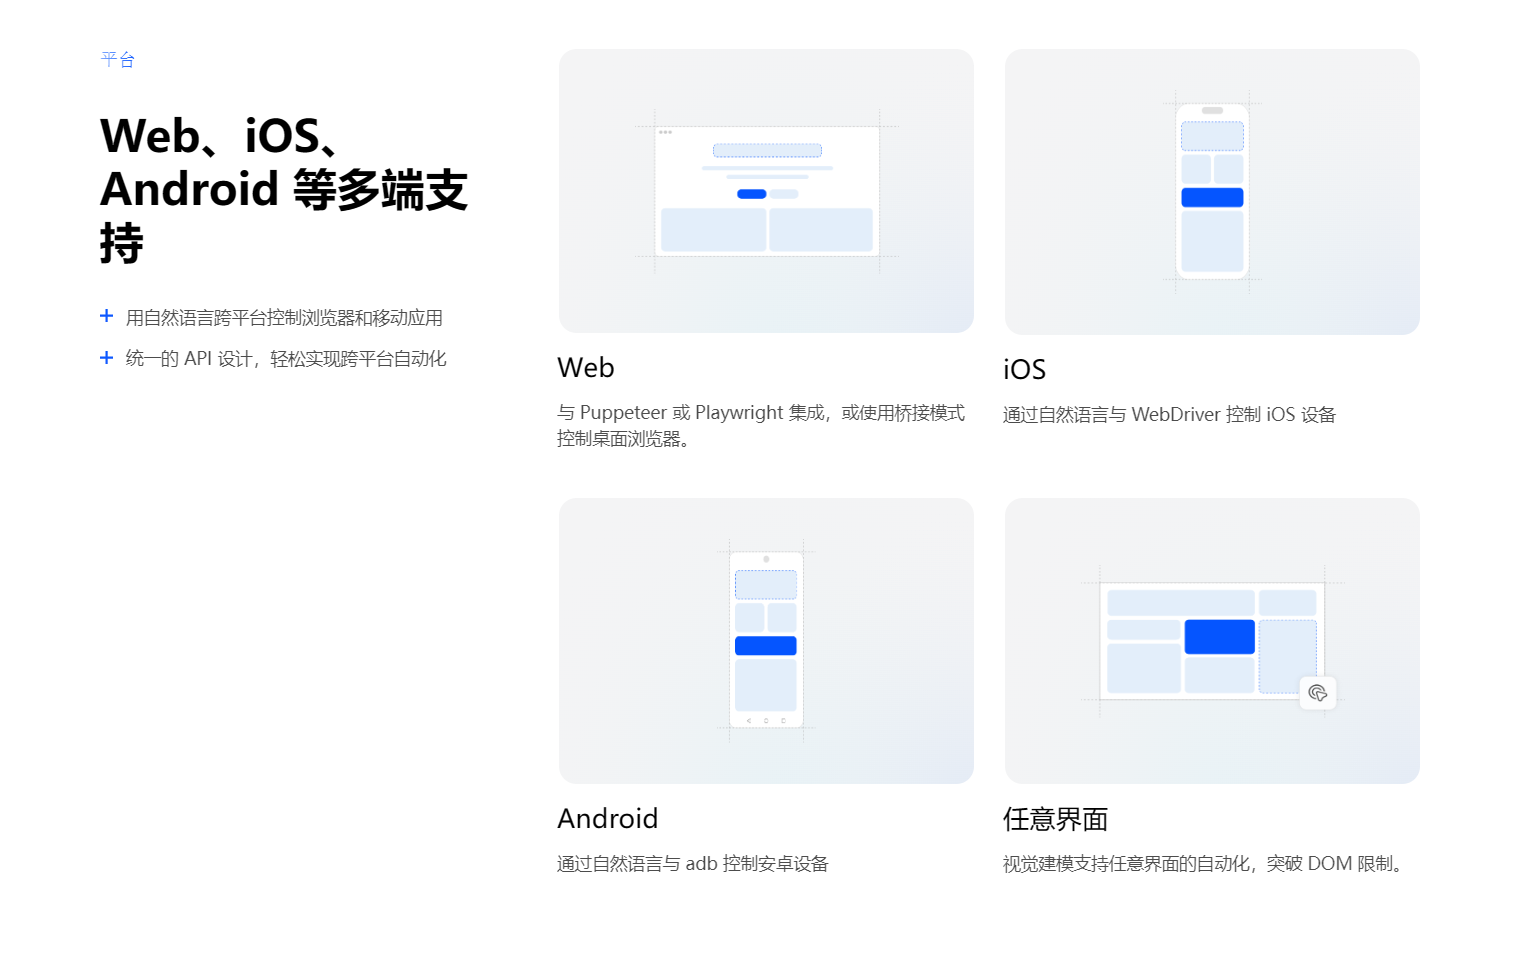Click the blue button in the Android mockup

coord(766,646)
